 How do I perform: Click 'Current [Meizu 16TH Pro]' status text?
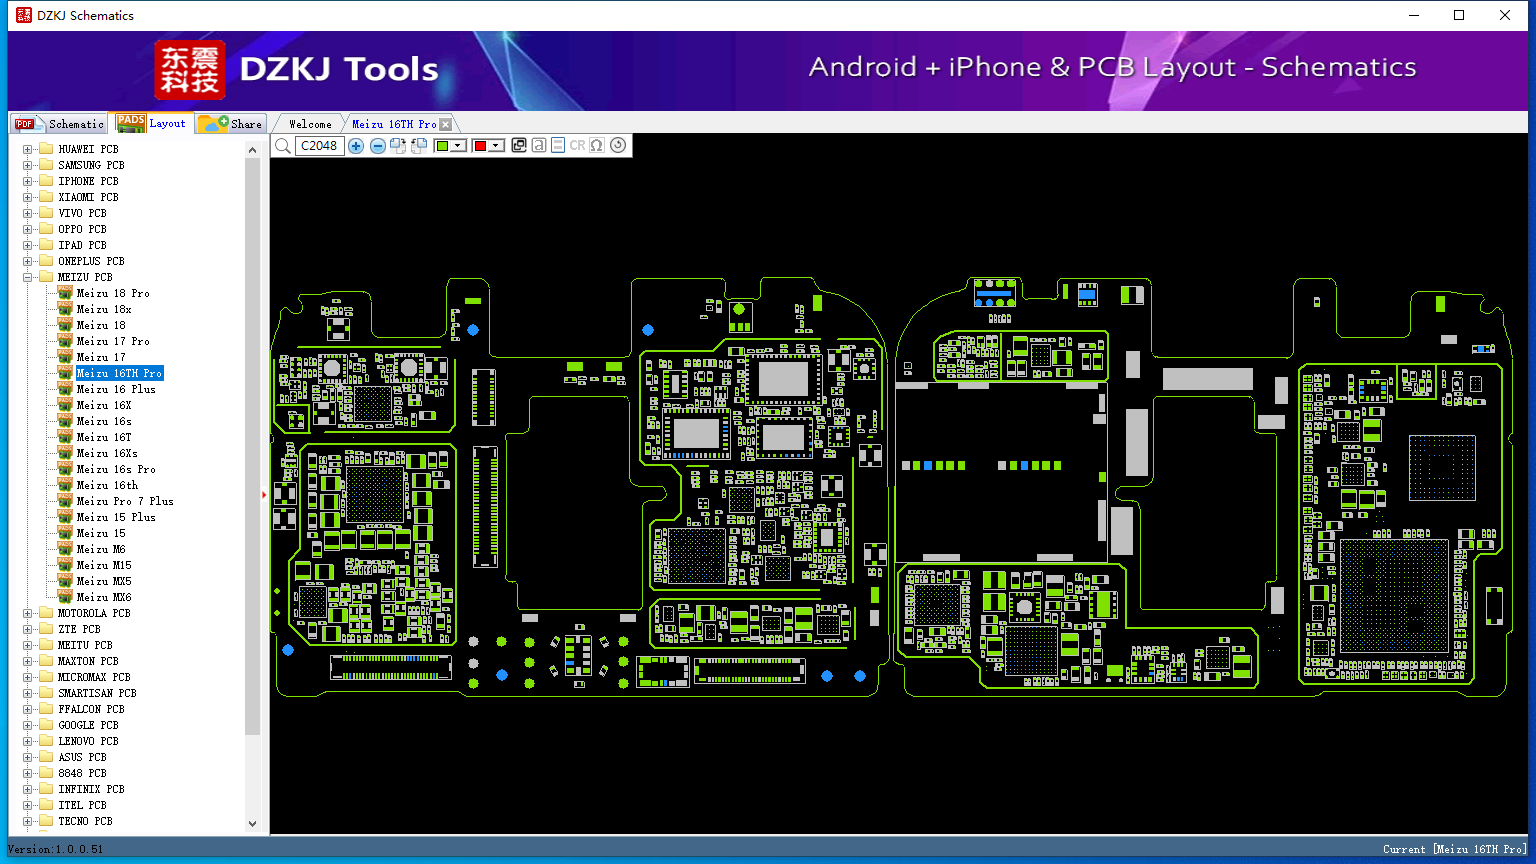1455,849
